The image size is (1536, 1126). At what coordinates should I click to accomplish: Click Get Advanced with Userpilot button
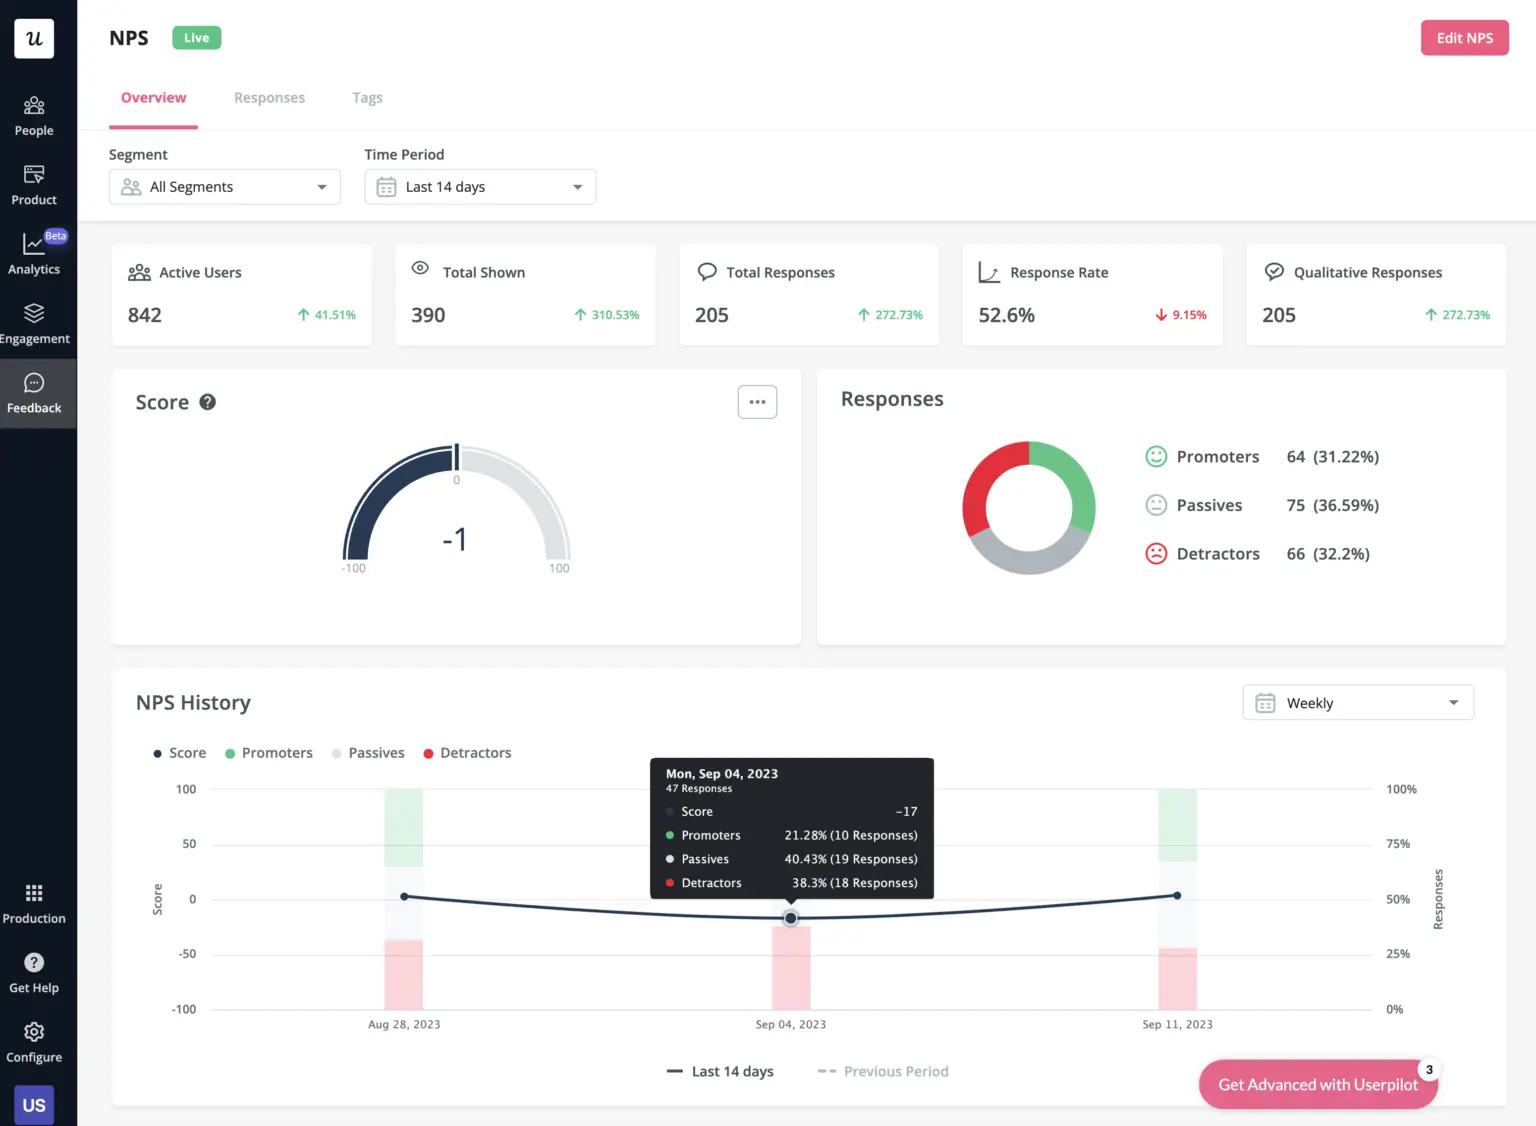pos(1317,1085)
